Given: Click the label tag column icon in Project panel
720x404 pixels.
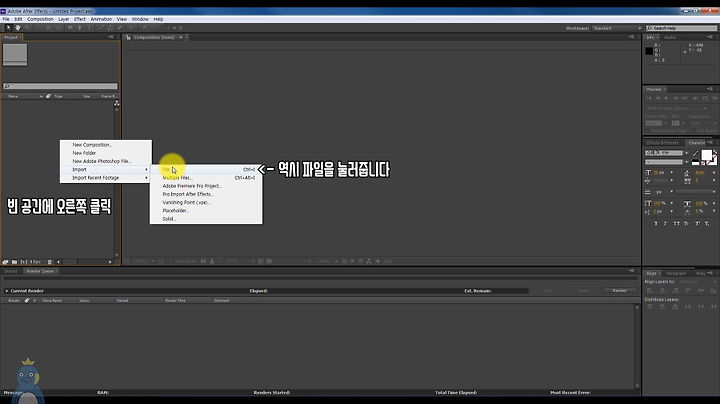Looking at the screenshot, I should (48, 96).
